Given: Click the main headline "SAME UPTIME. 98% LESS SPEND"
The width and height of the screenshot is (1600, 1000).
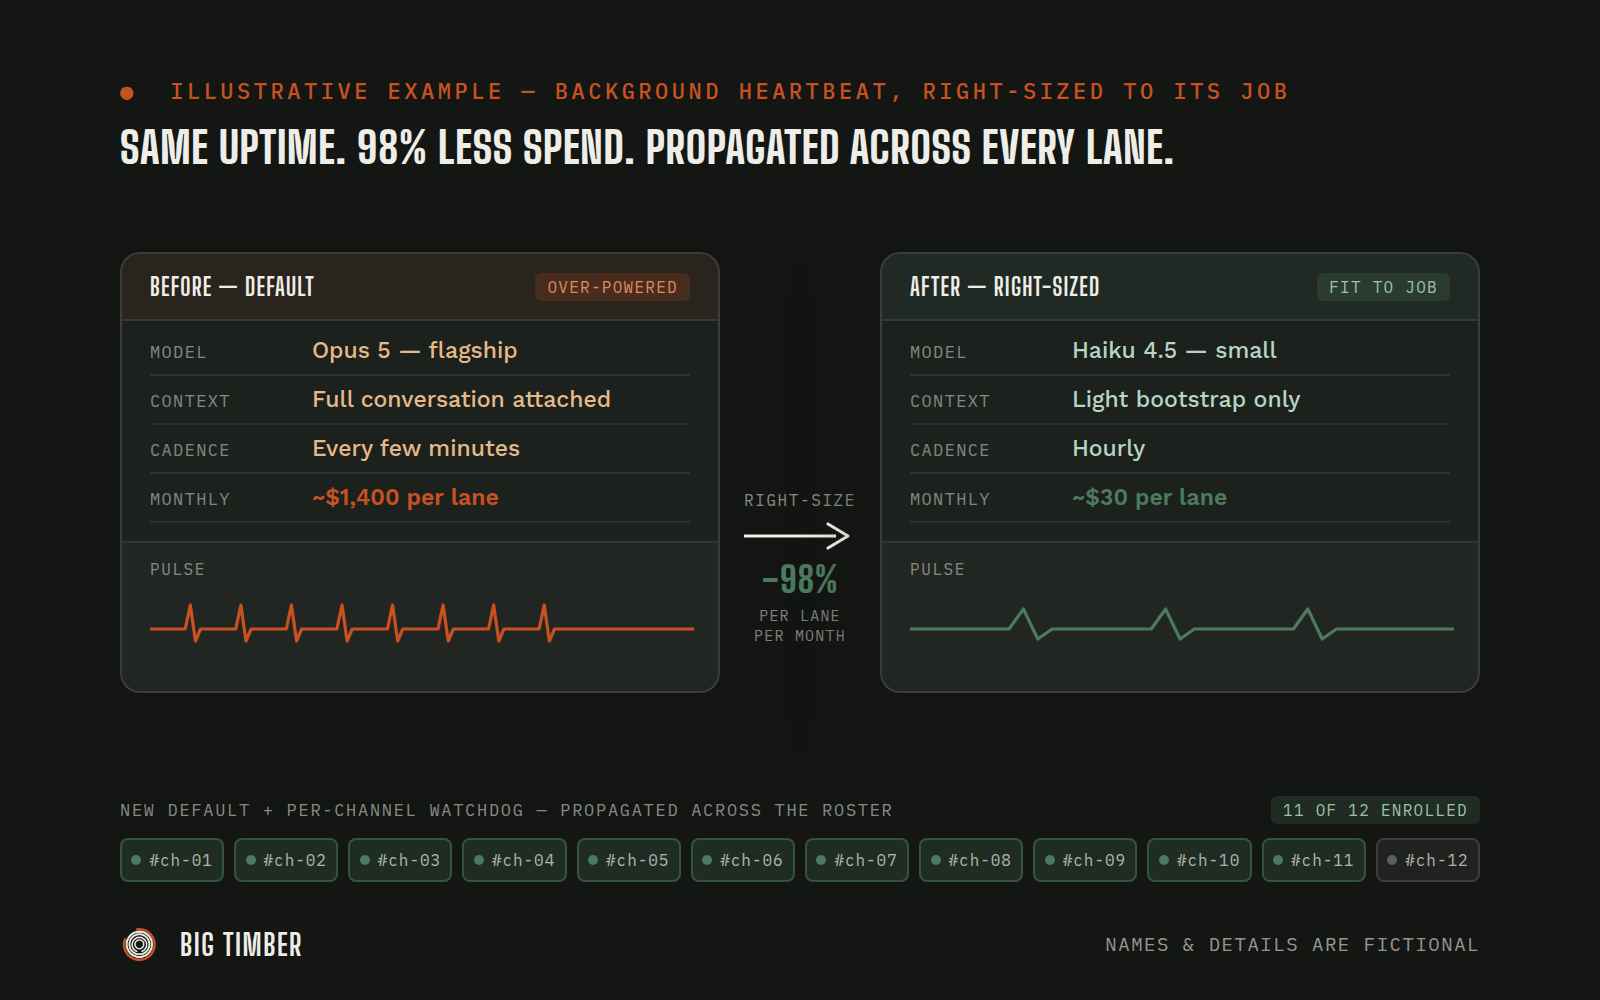Looking at the screenshot, I should (x=646, y=148).
